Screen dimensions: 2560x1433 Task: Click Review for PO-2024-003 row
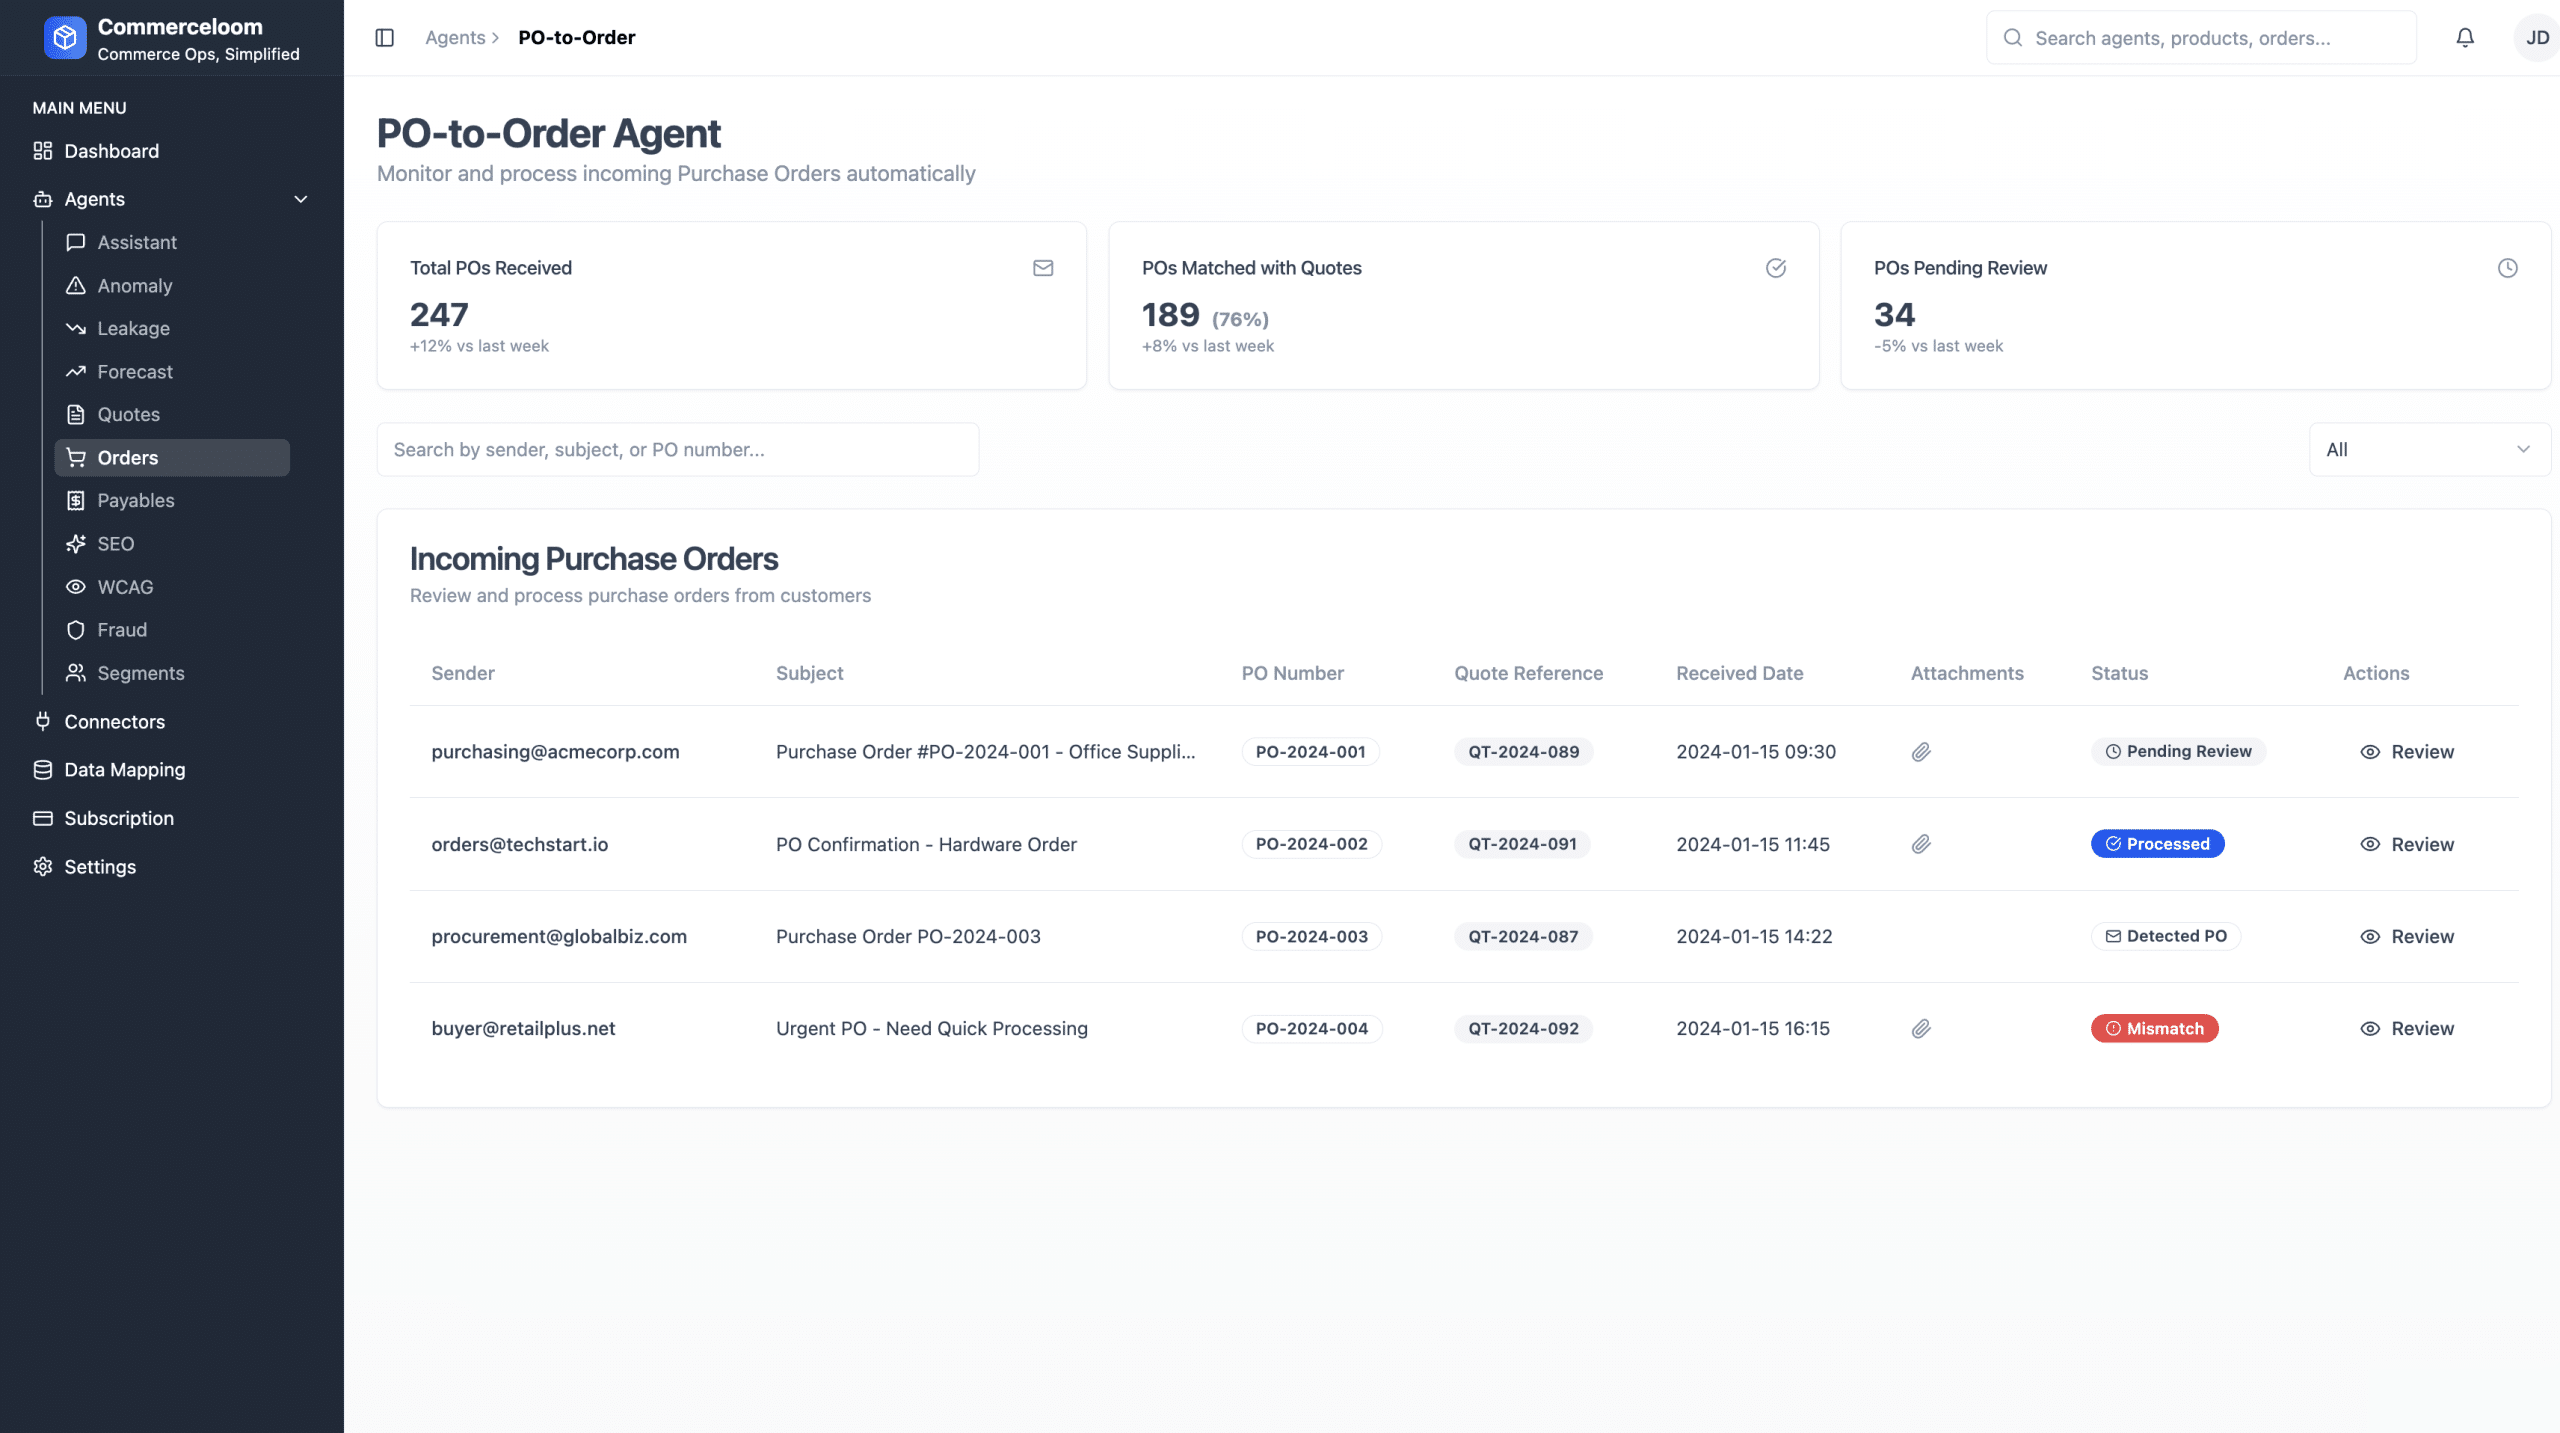coord(2406,937)
